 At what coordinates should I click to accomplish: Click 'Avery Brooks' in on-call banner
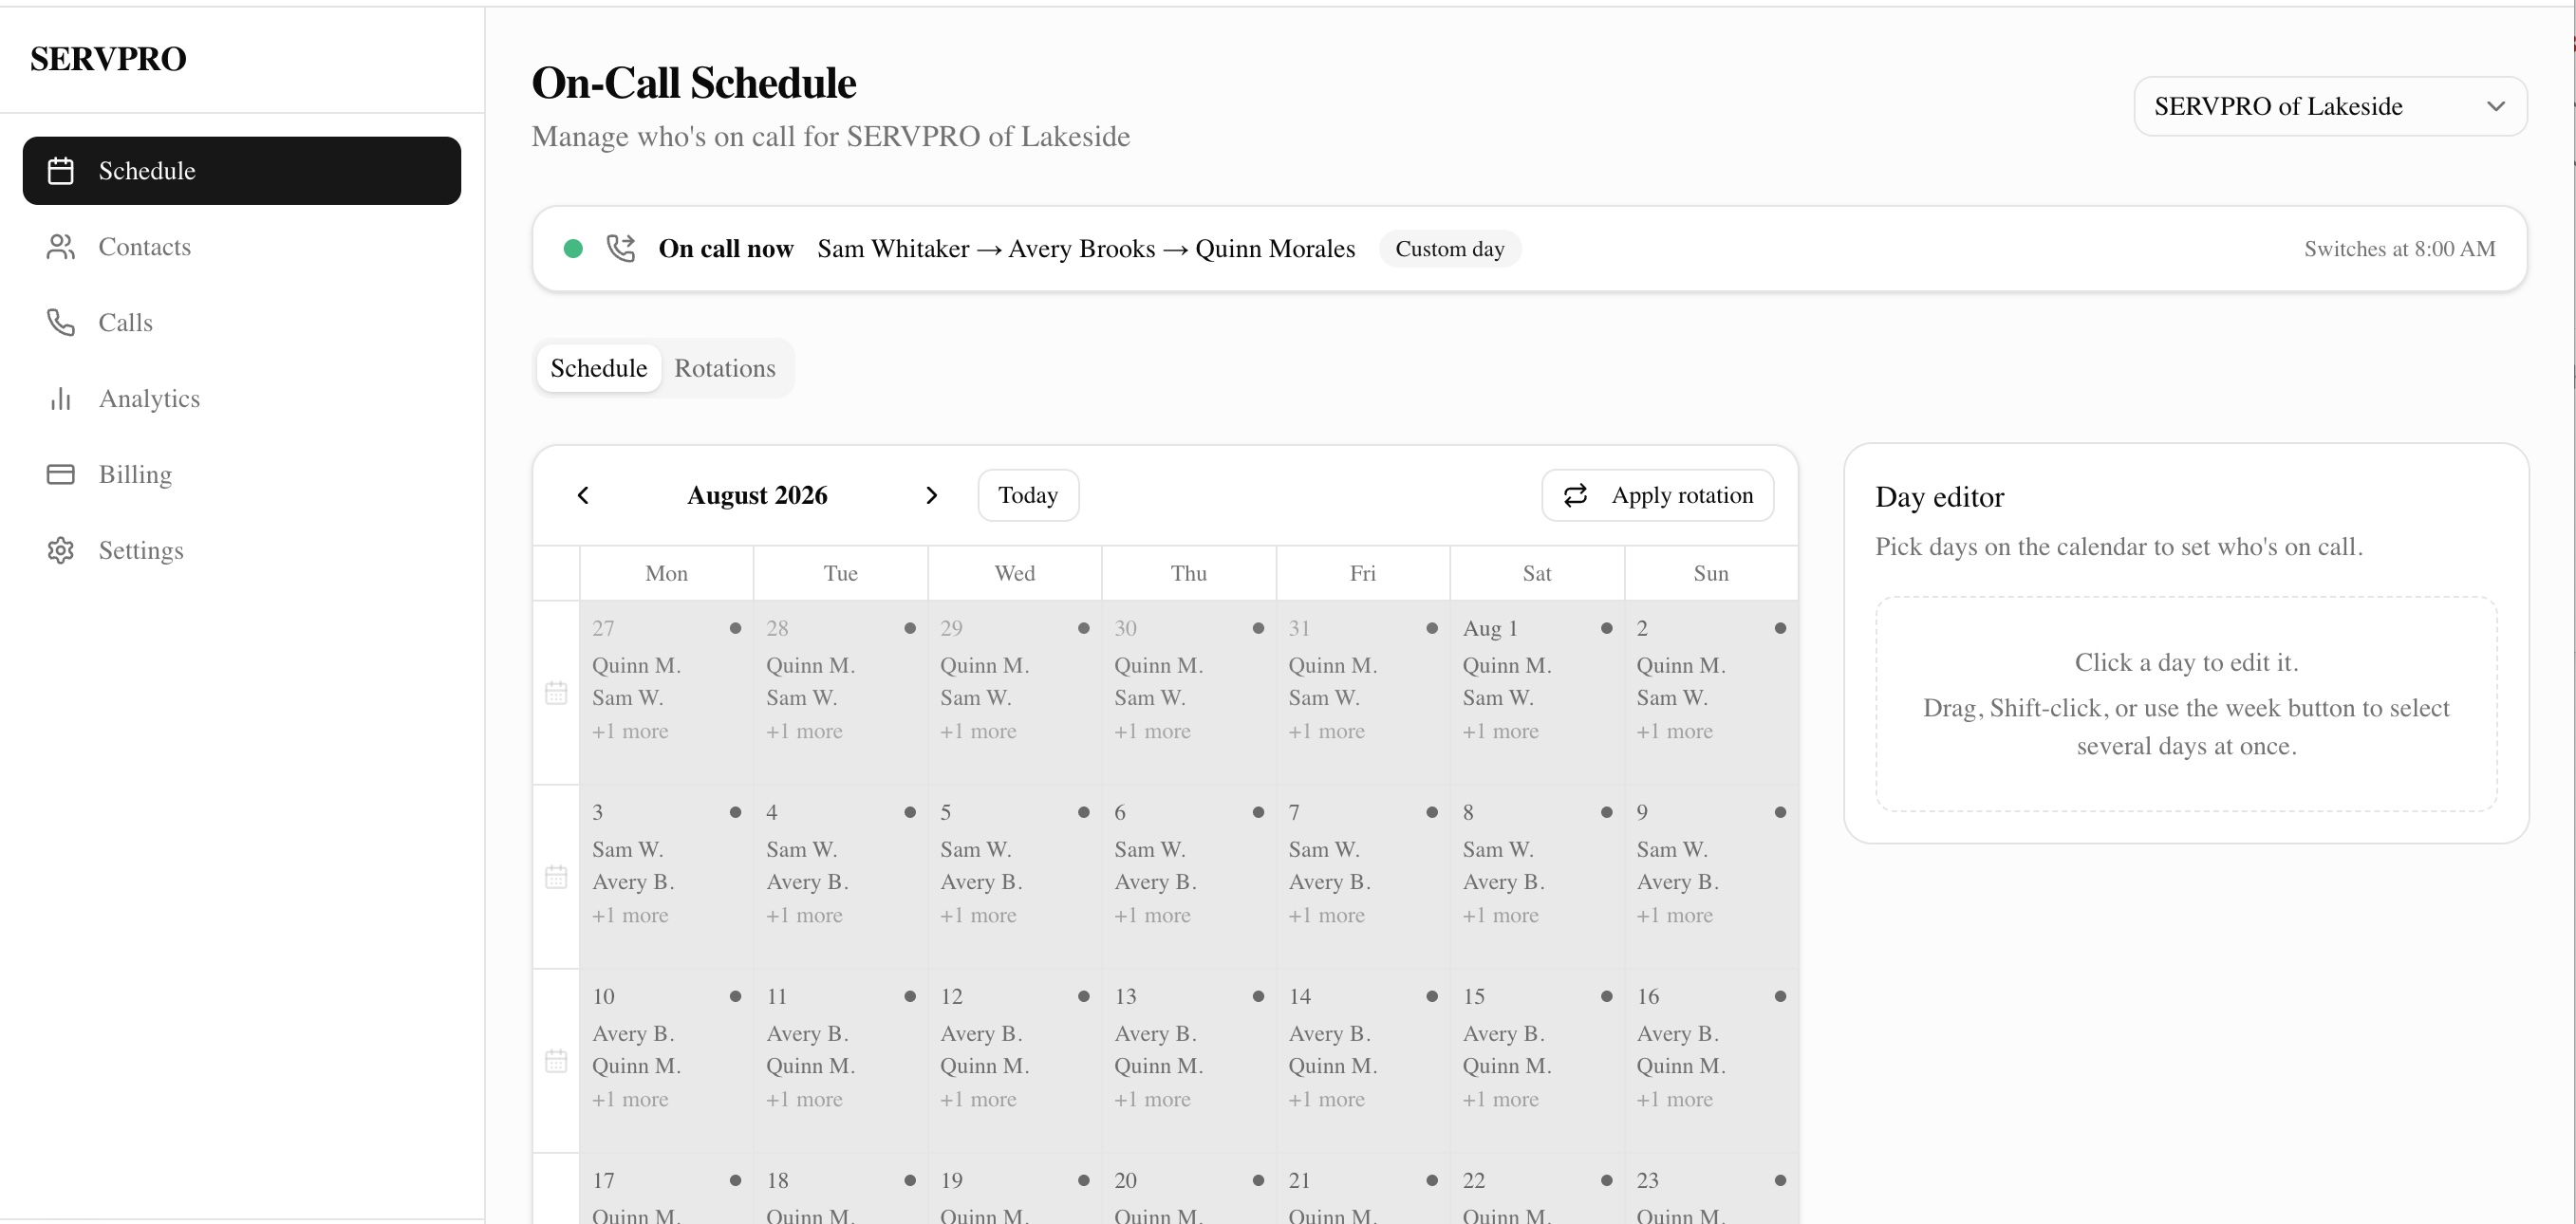click(x=1082, y=249)
